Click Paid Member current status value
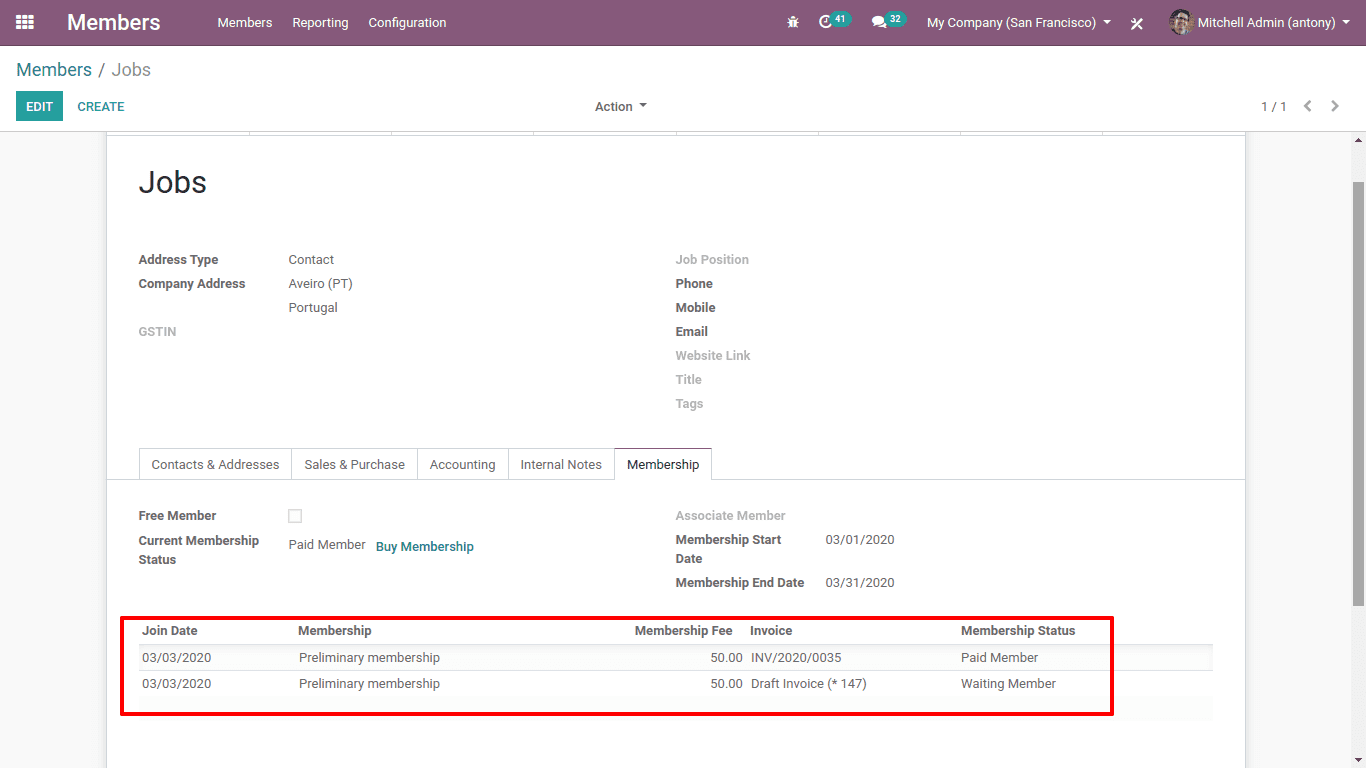The image size is (1366, 768). click(327, 545)
